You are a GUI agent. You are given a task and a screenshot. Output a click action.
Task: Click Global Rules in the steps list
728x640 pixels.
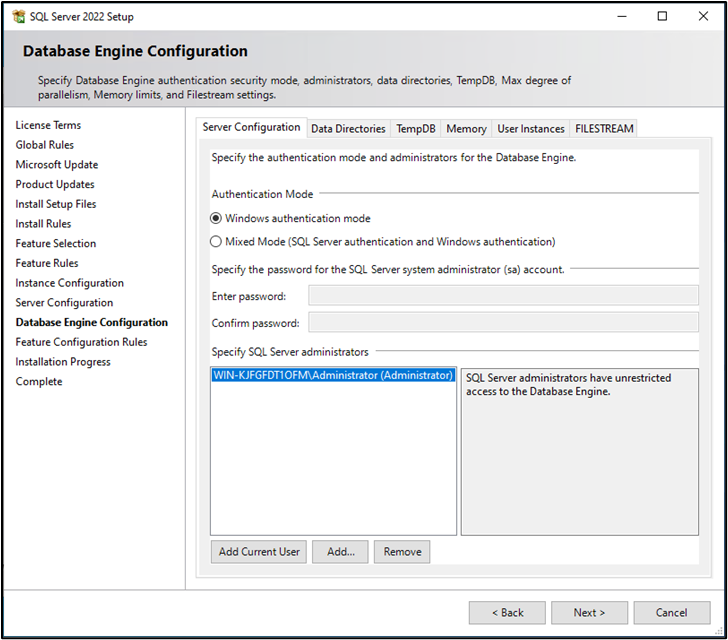click(x=45, y=145)
